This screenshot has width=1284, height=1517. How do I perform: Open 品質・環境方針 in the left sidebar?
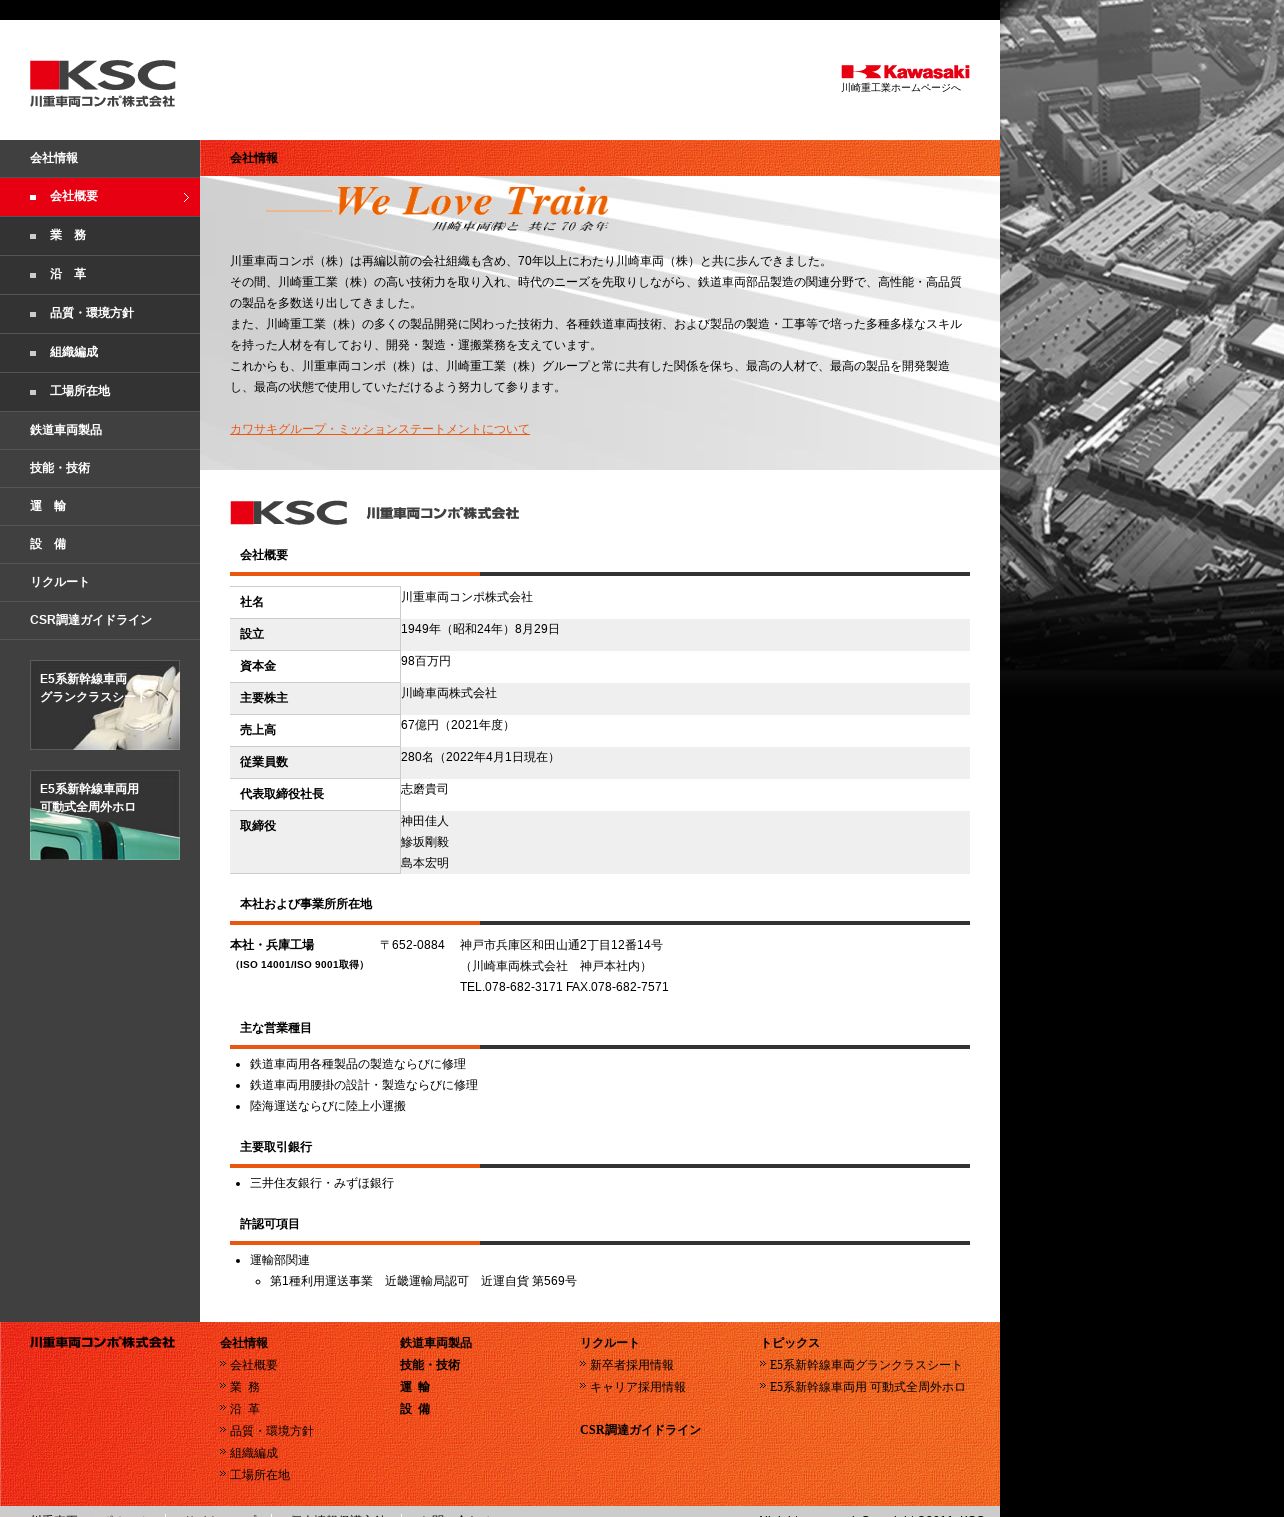(100, 314)
